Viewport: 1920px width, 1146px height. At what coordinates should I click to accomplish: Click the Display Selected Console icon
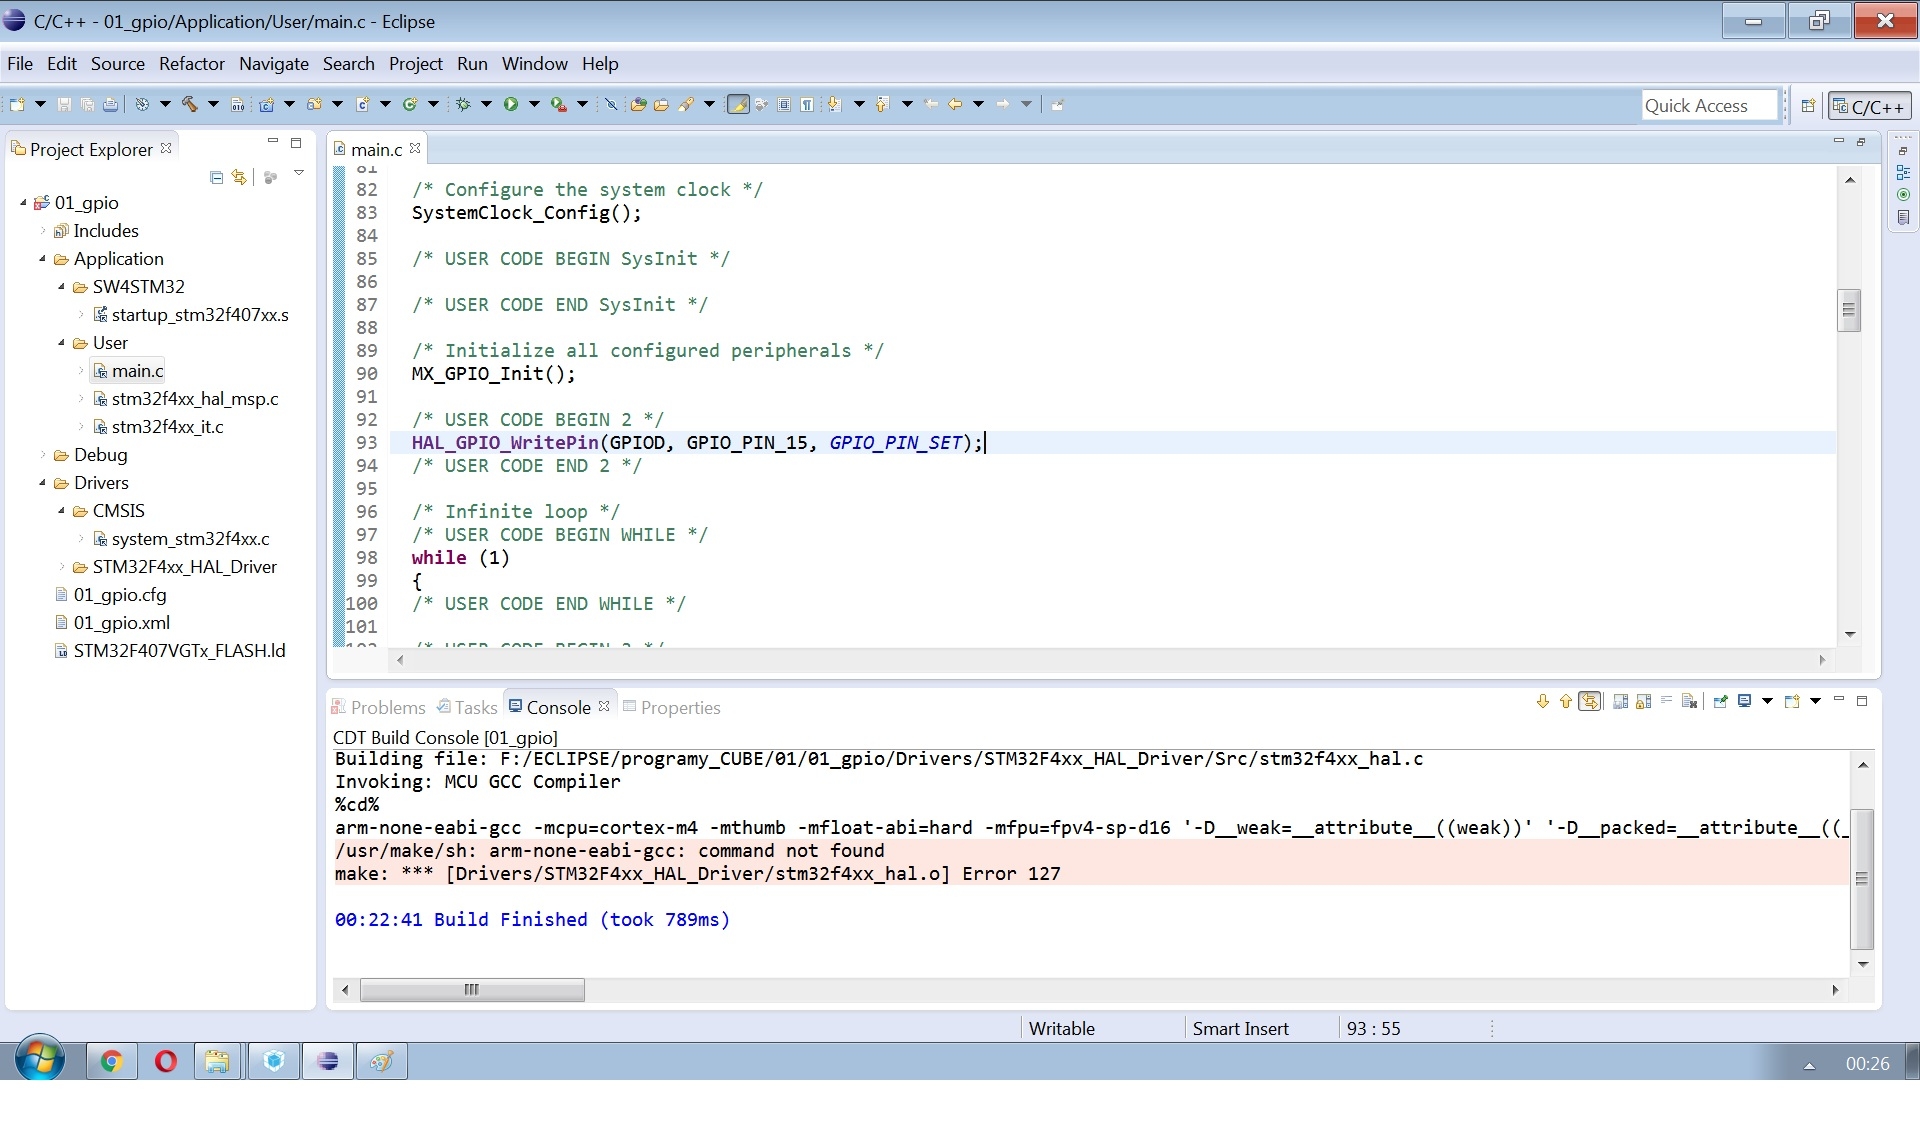[1744, 701]
